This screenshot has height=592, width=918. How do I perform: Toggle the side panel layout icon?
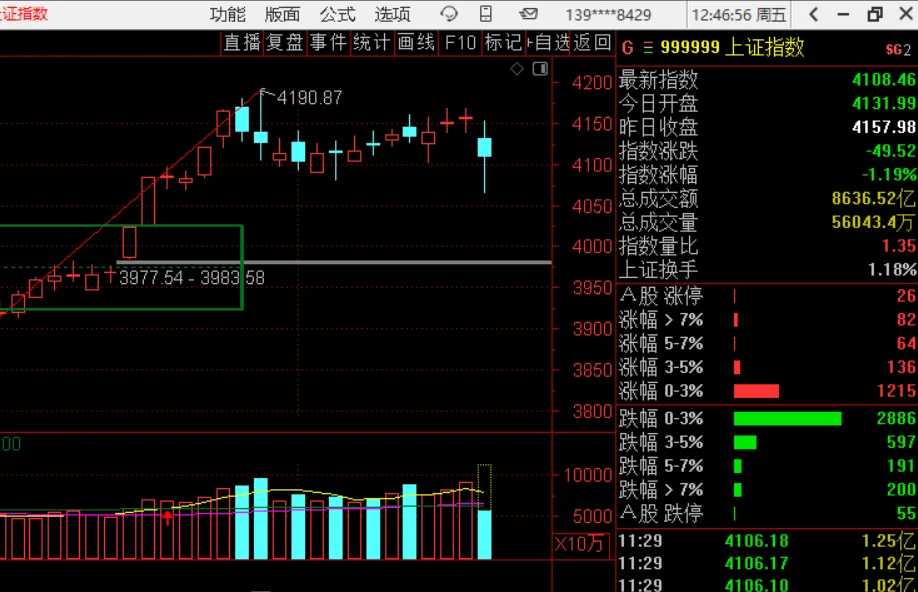click(540, 69)
